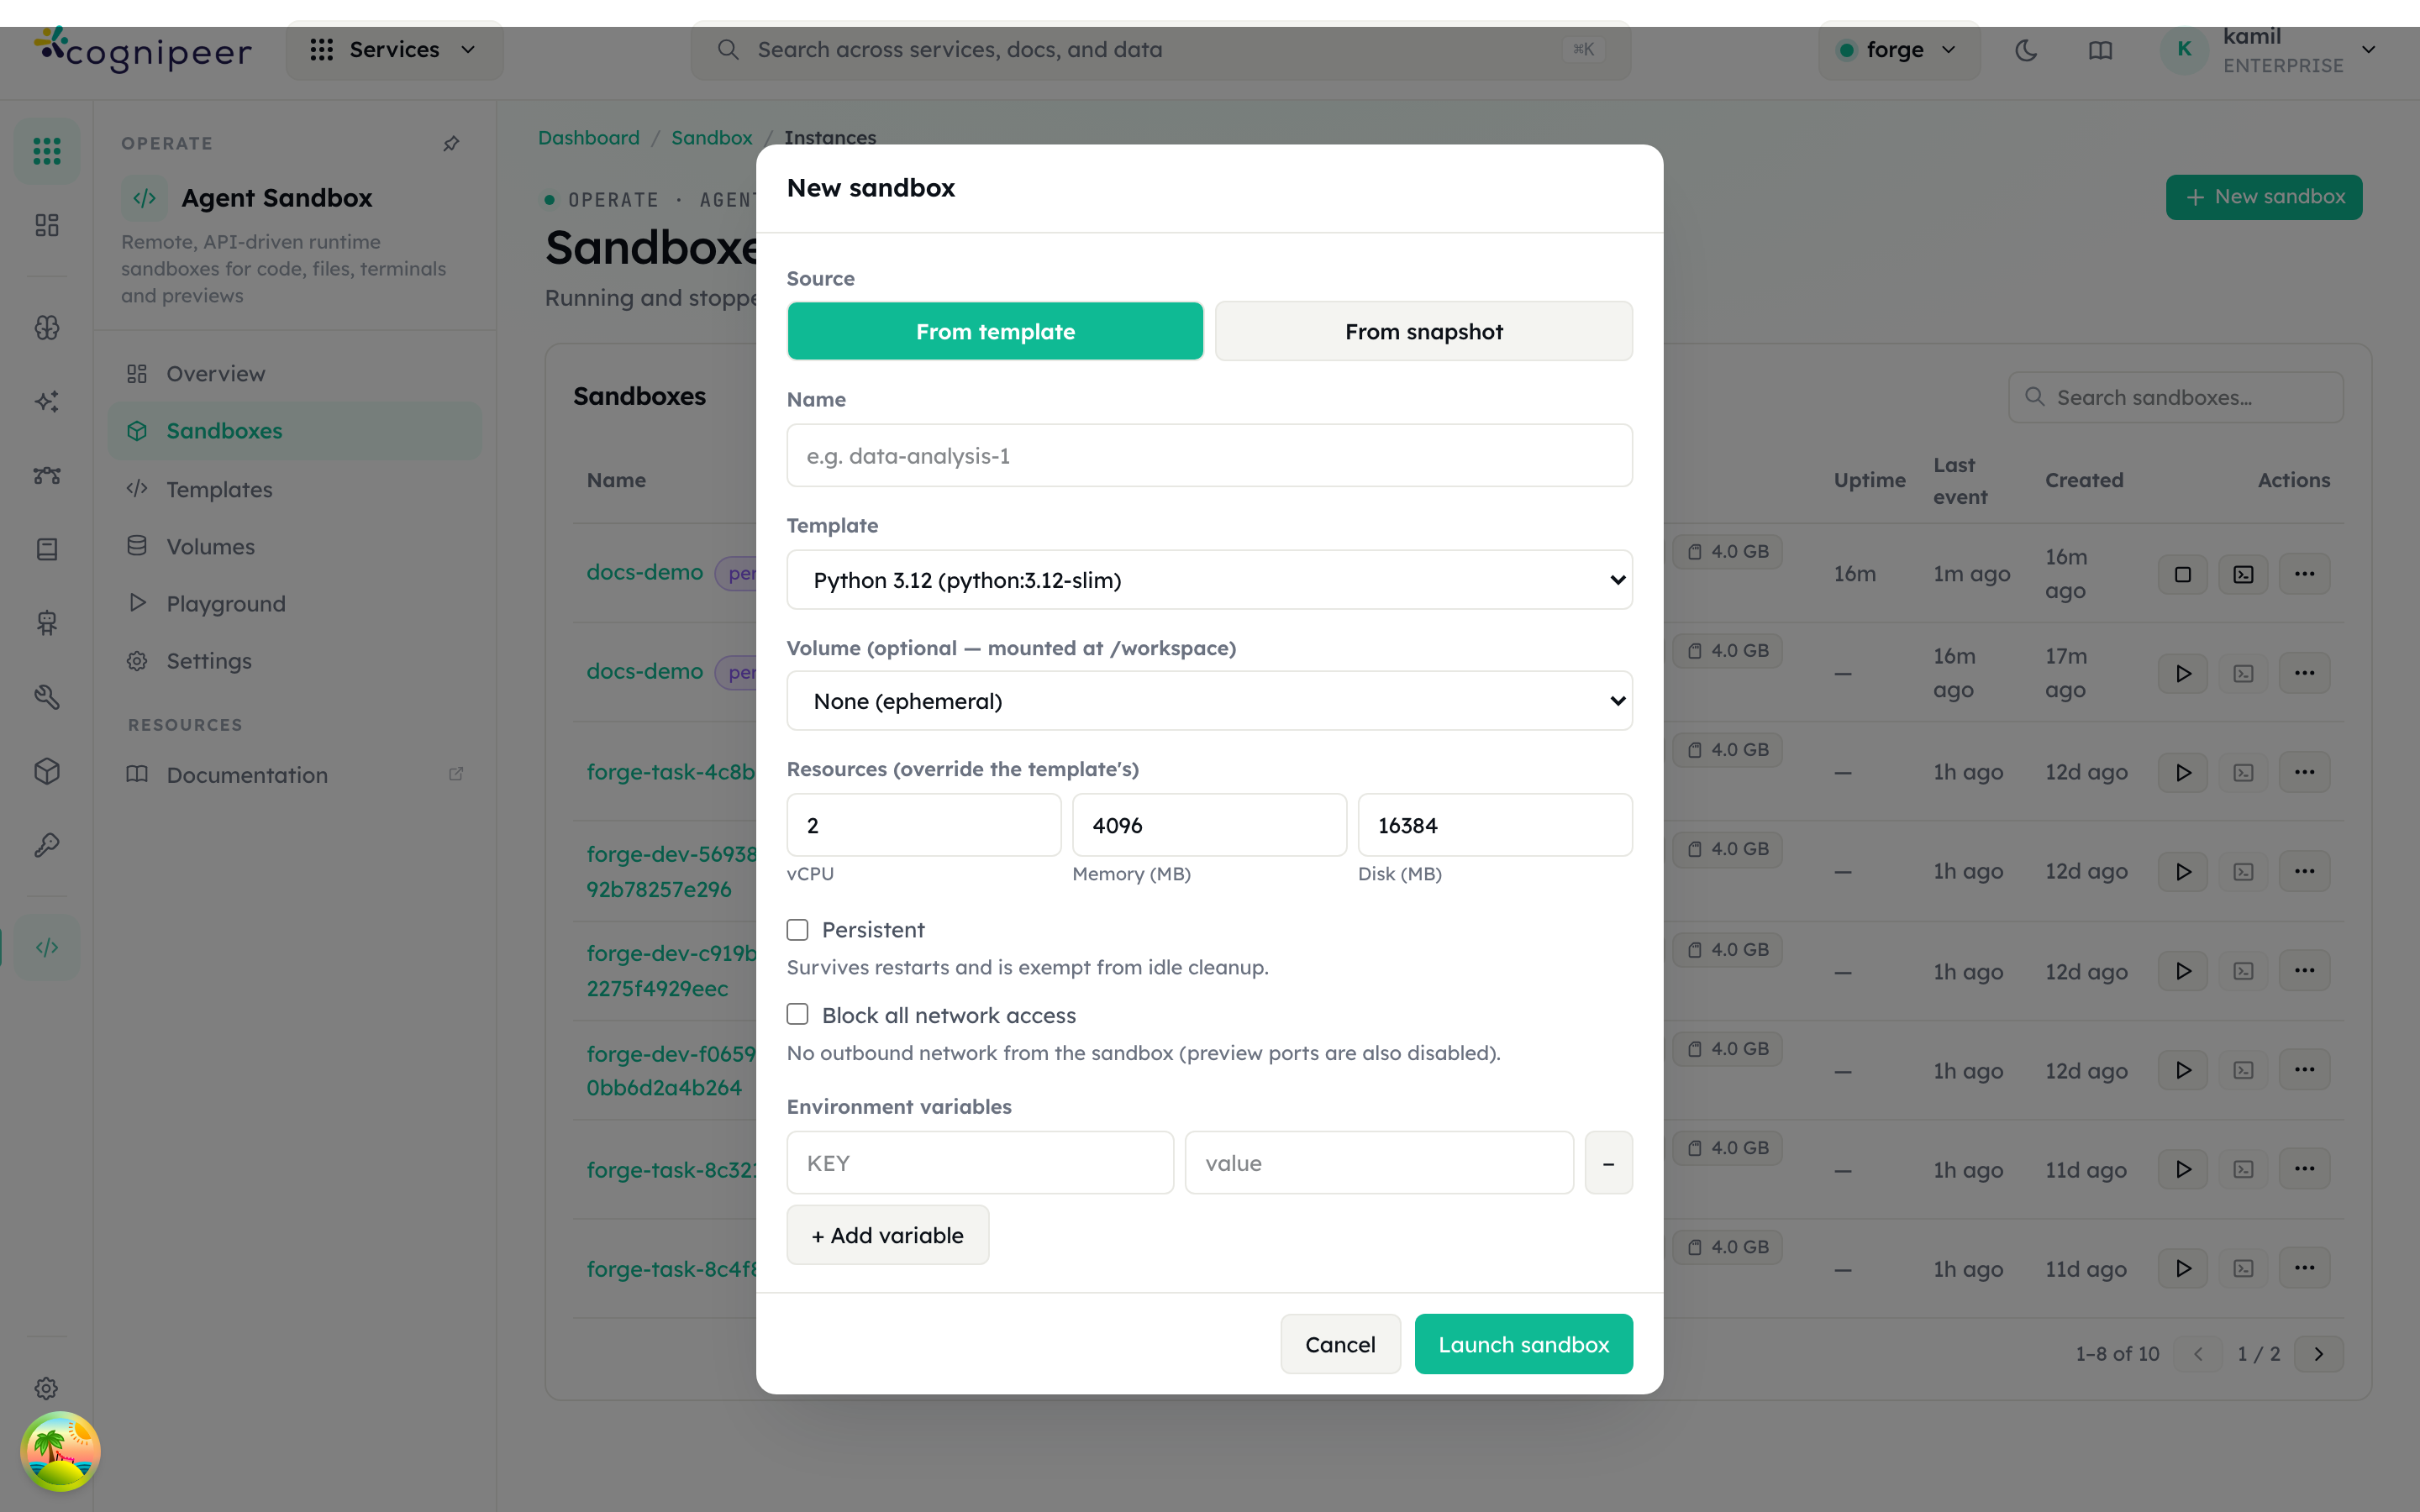The image size is (2420, 1512).
Task: Cancel the New sandbox dialog
Action: point(1340,1344)
